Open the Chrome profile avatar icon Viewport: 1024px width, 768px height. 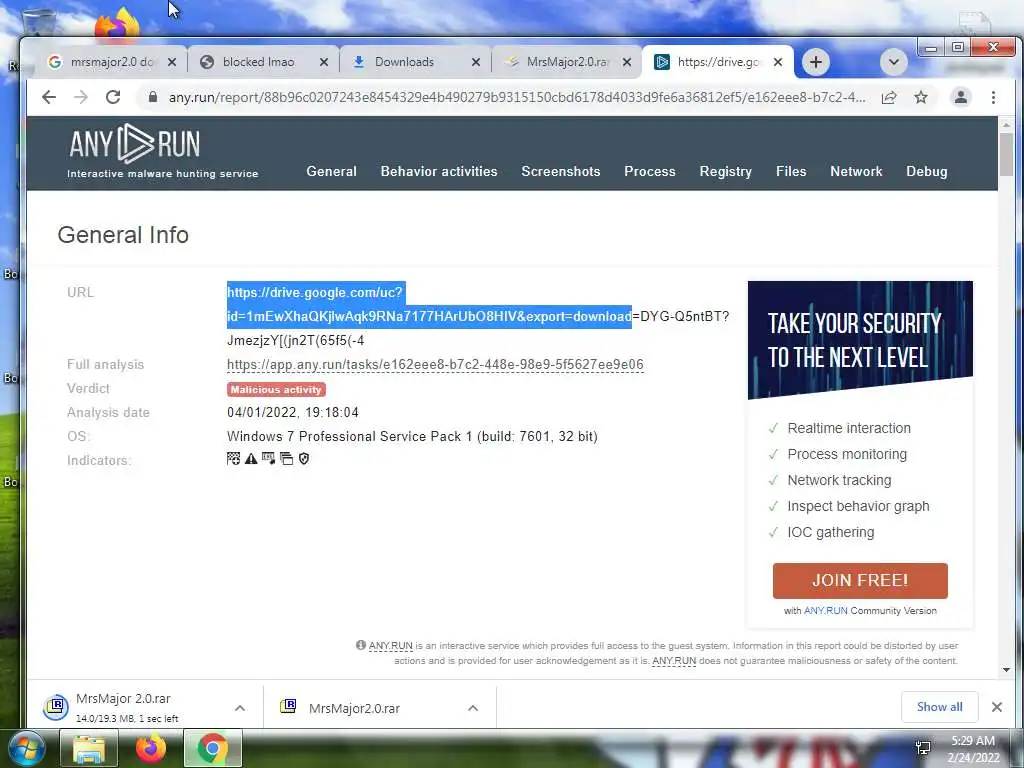click(961, 97)
